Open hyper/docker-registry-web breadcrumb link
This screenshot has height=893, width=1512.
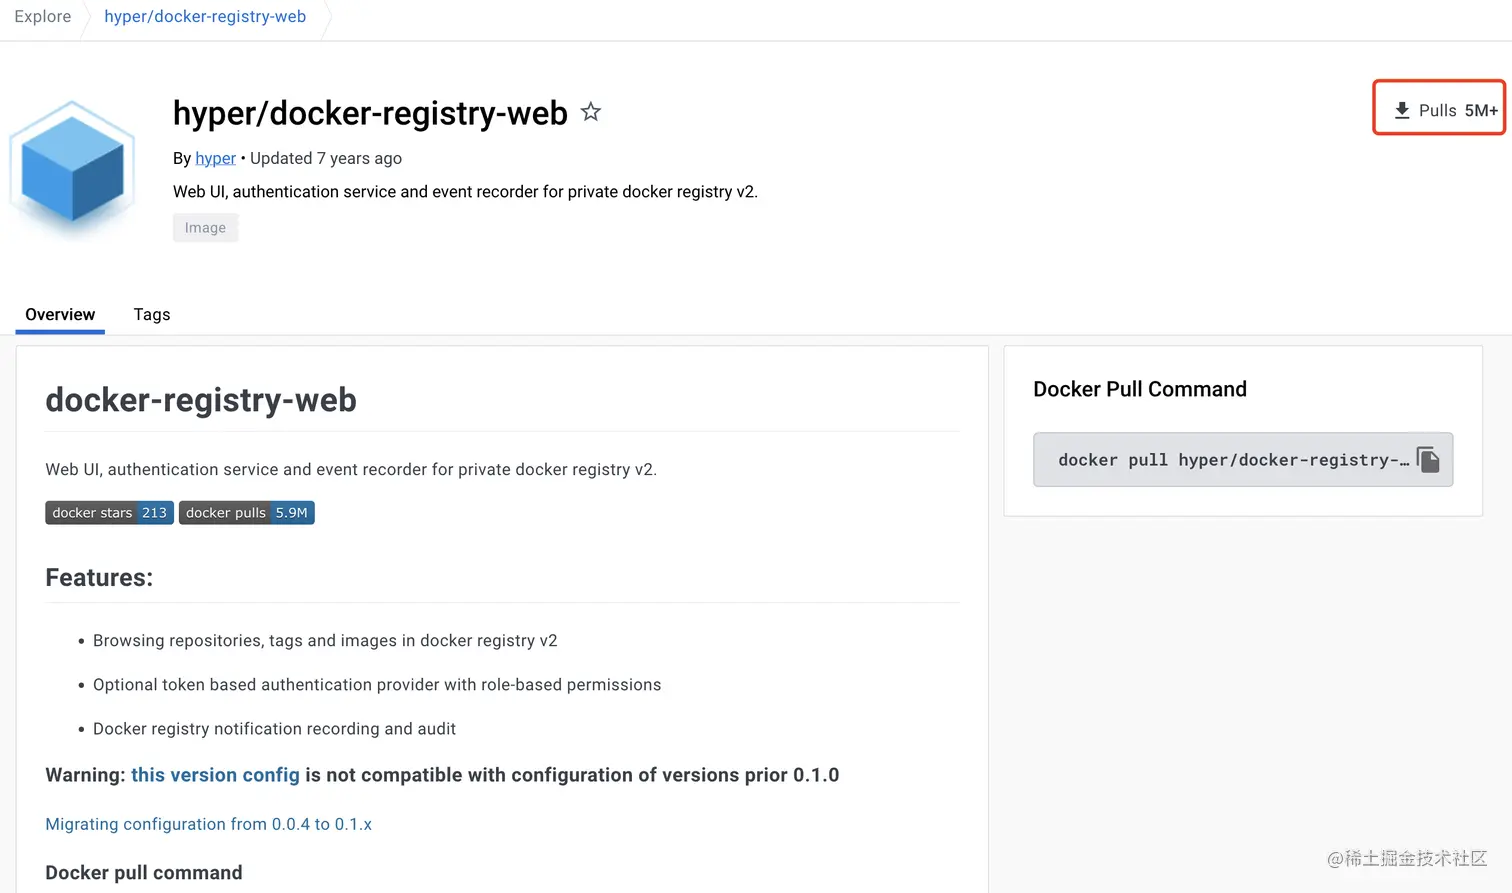pyautogui.click(x=205, y=17)
